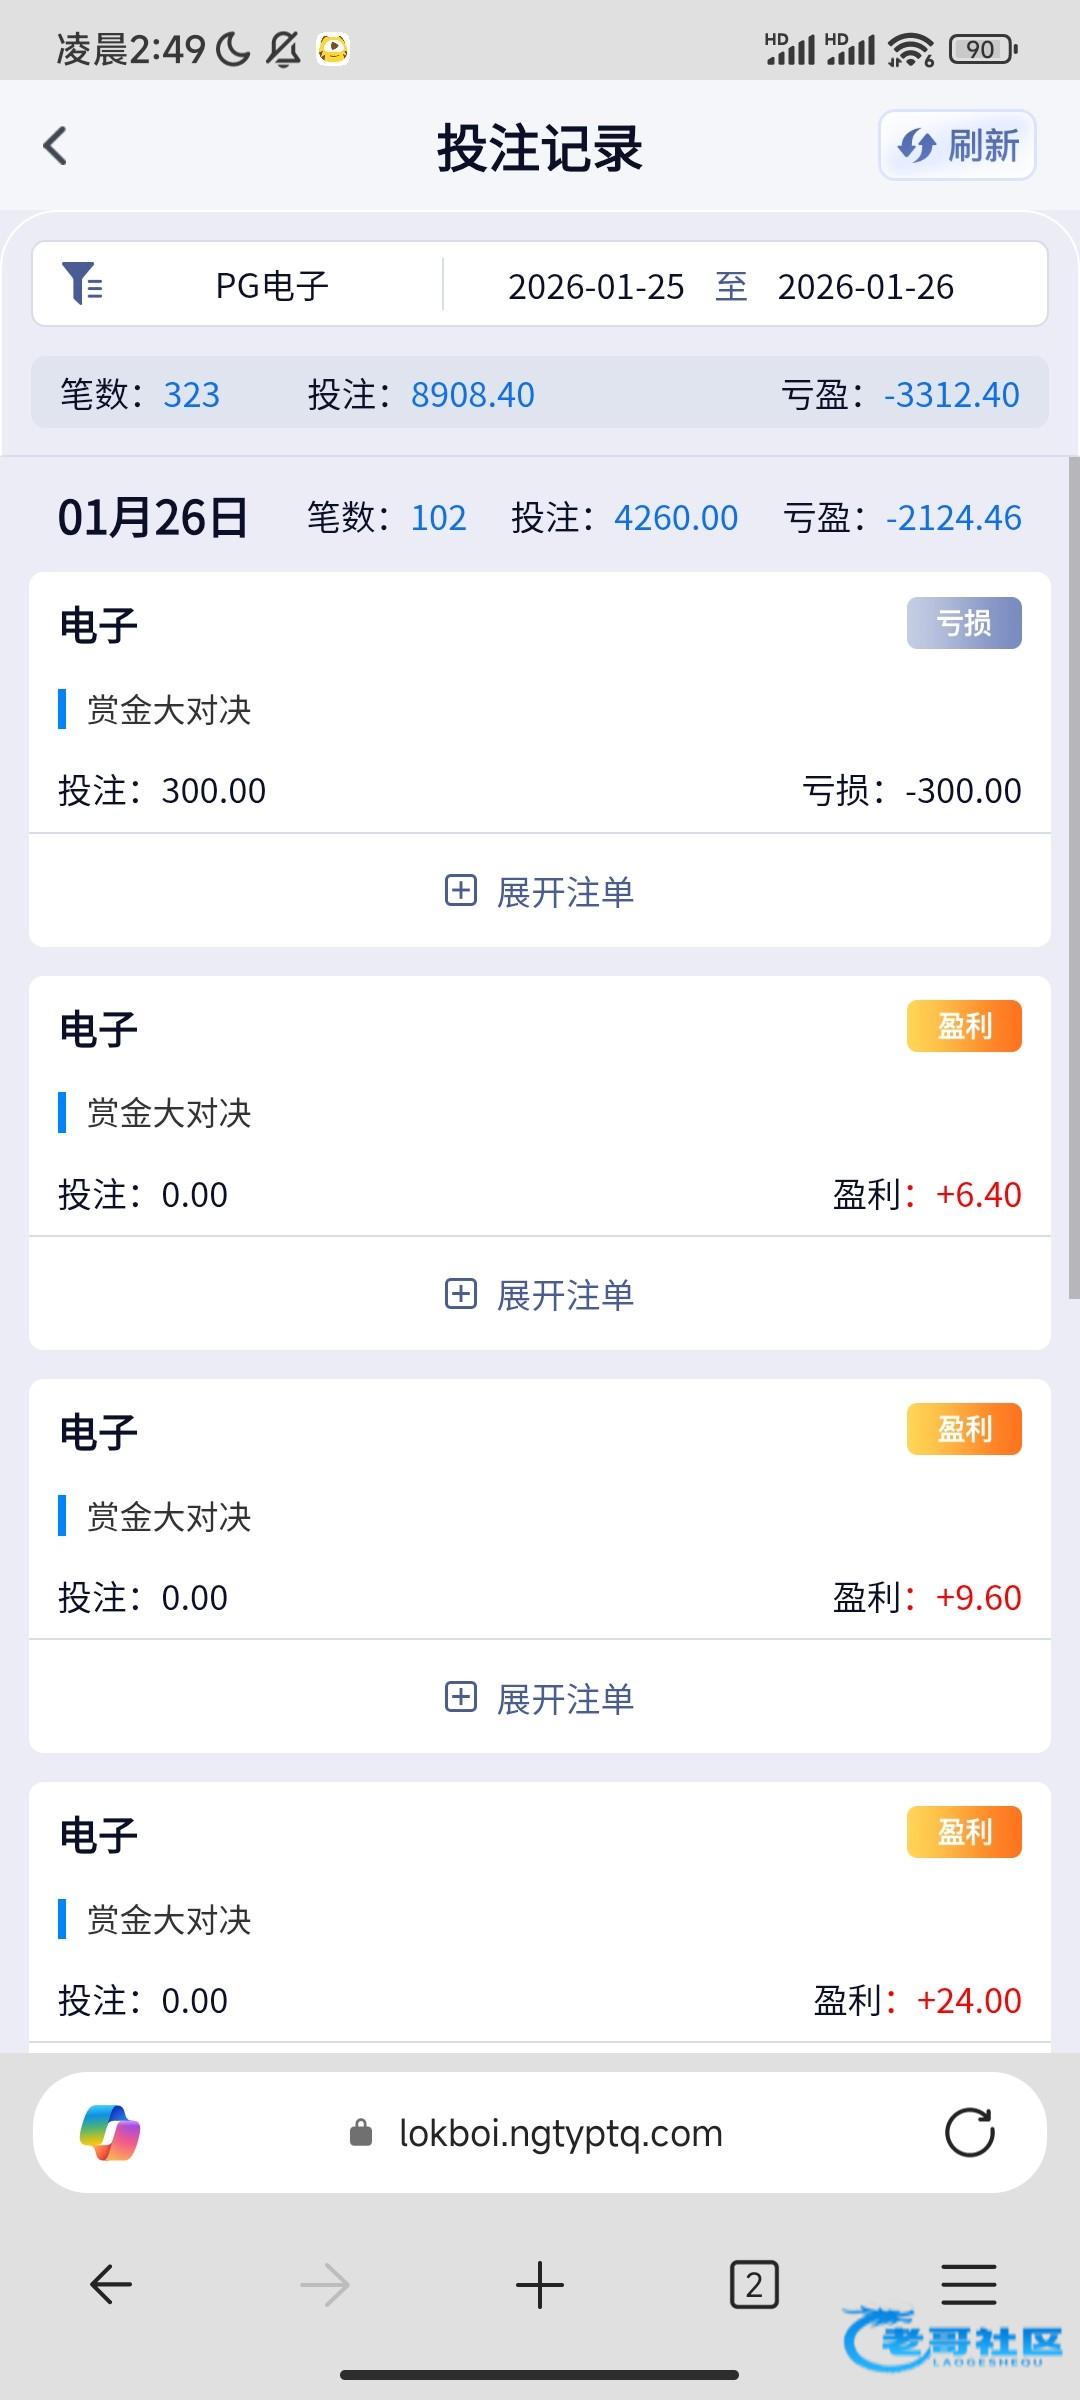This screenshot has width=1080, height=2400.
Task: Expand 展开注单 for the -300.00 loss record
Action: point(540,891)
